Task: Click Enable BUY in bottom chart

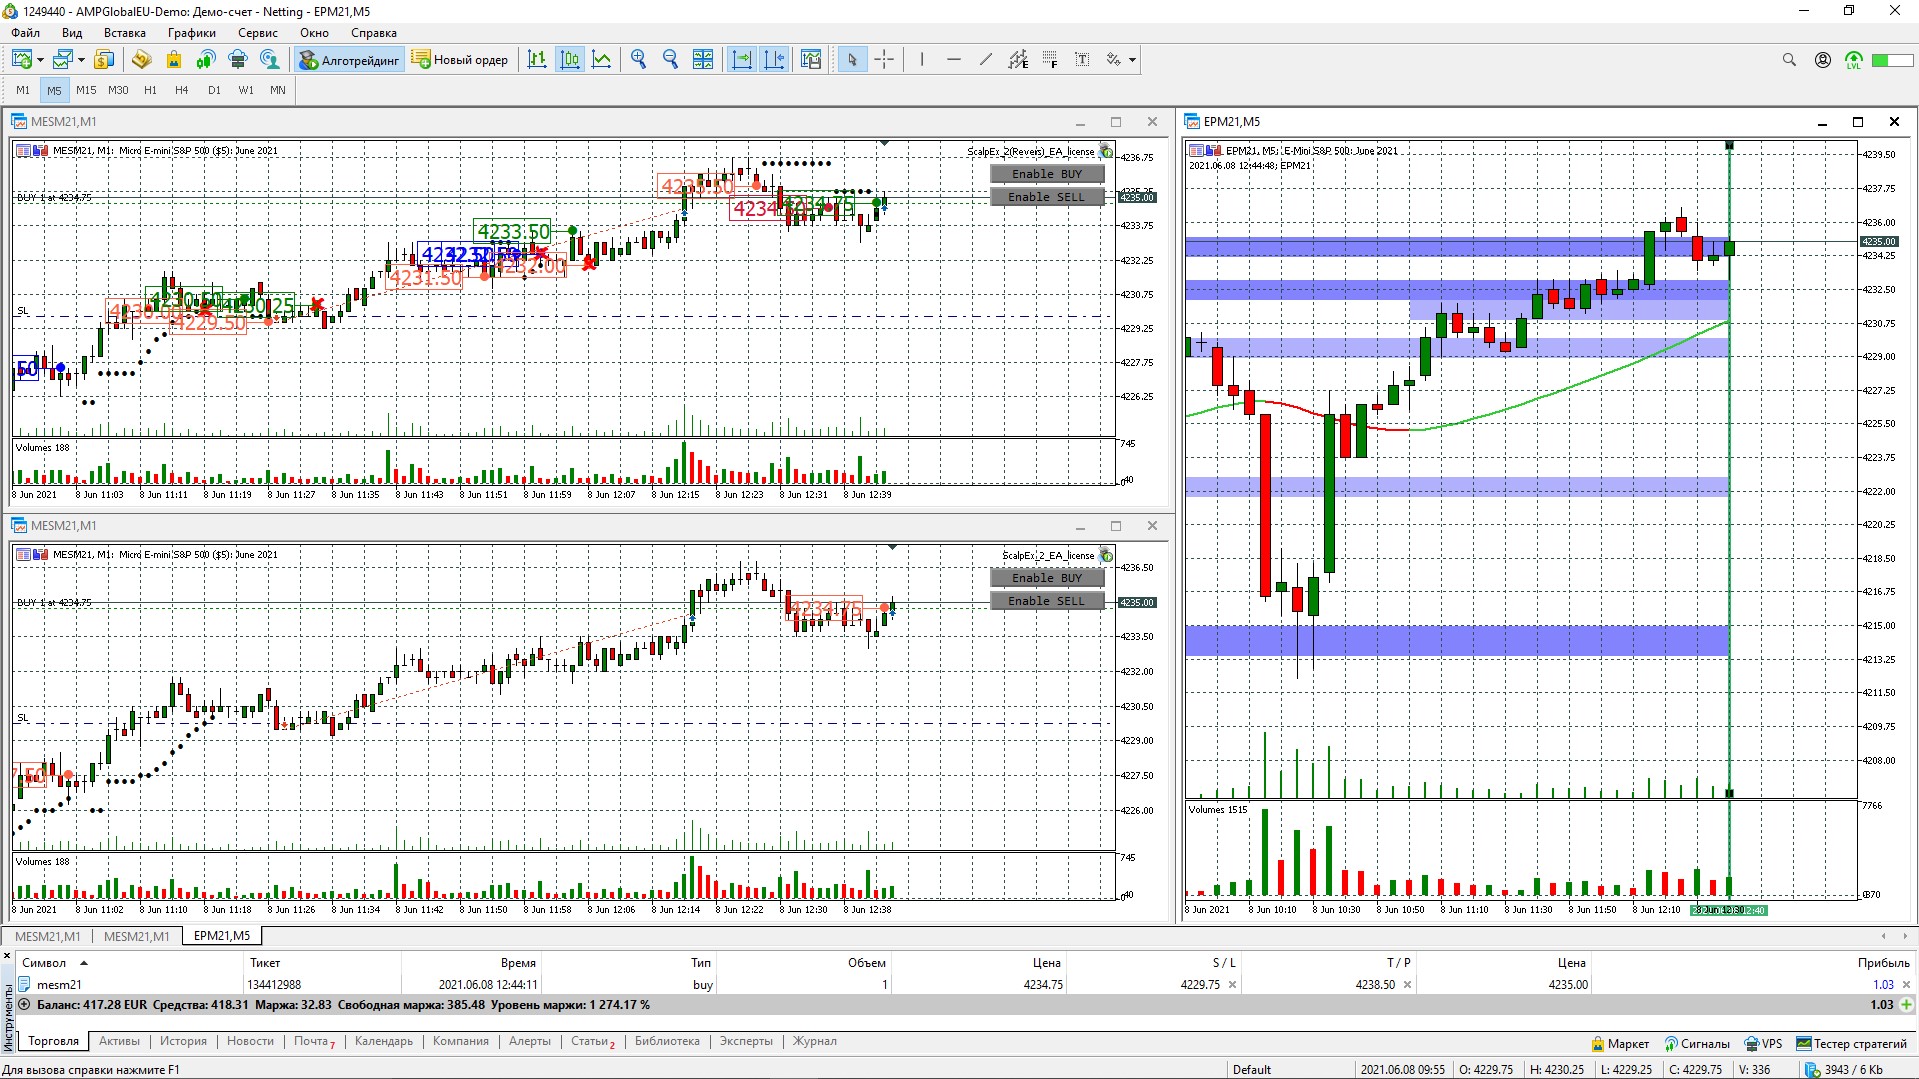Action: coord(1047,578)
